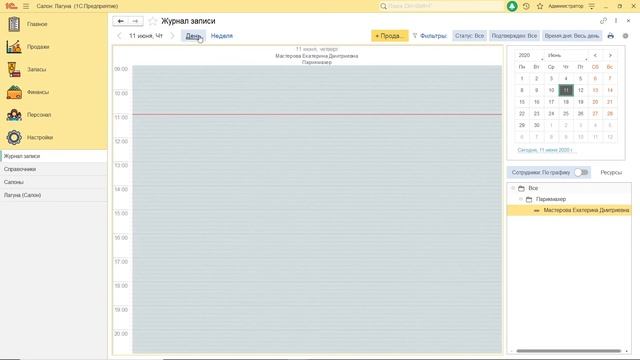Open the month Июнь selector
This screenshot has width=640, height=360.
pyautogui.click(x=567, y=56)
